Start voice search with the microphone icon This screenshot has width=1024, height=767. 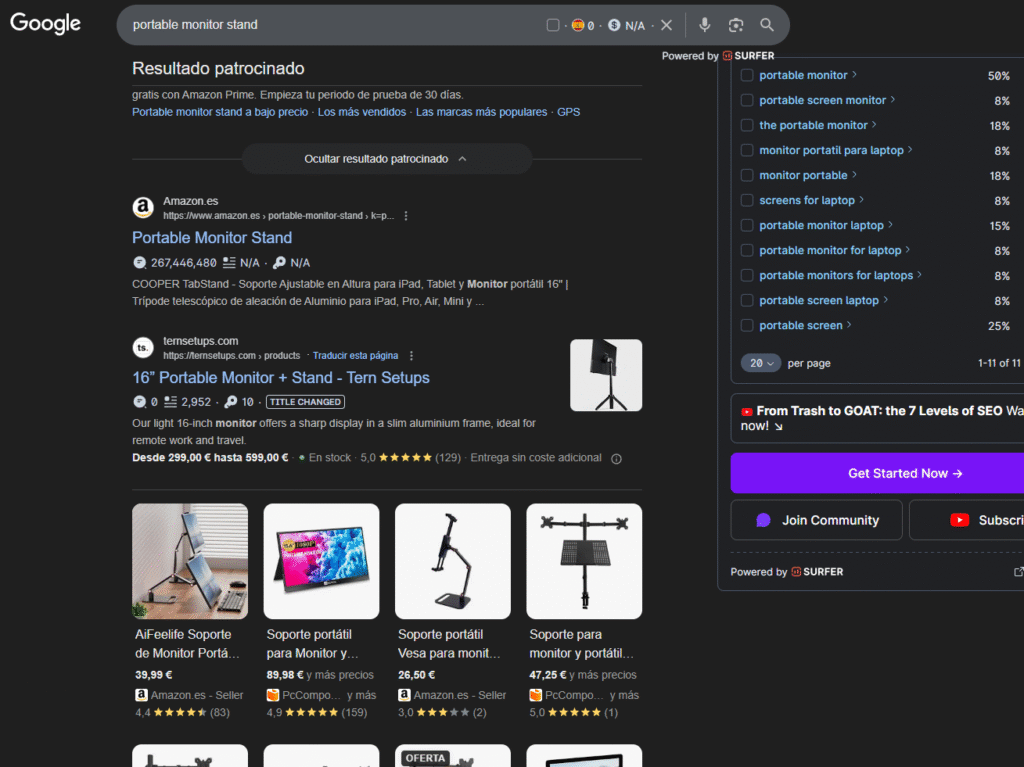(x=705, y=25)
